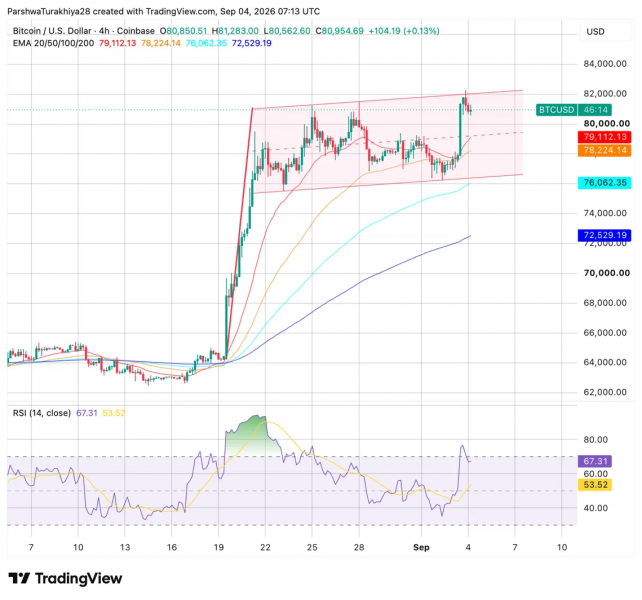Click the 10 date label left of 13
Screen dimensions: 642x600
coord(78,547)
